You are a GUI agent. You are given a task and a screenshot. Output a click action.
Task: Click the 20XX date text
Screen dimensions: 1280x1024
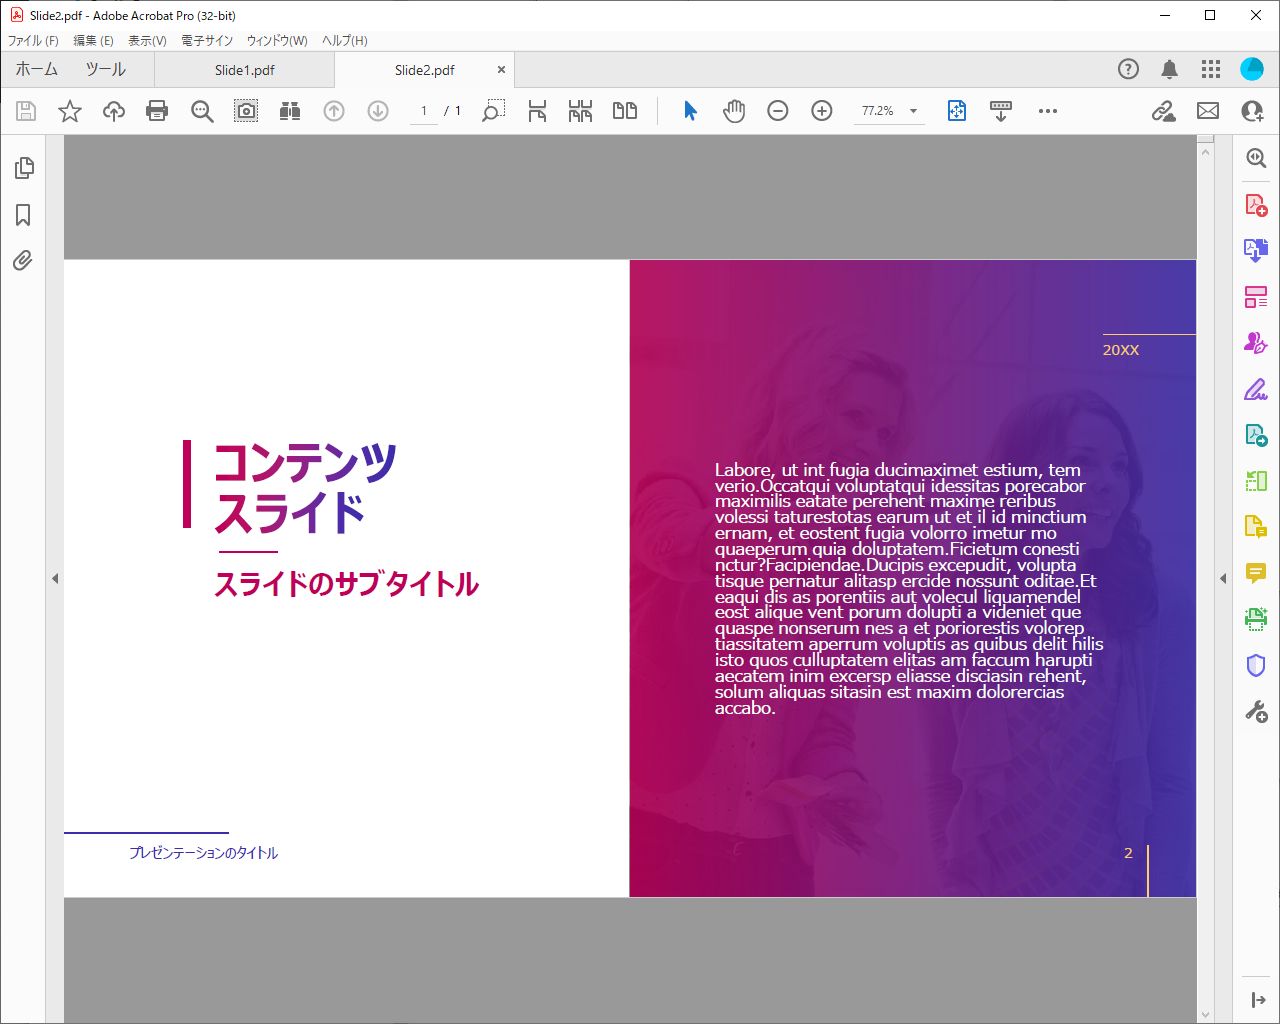[1121, 350]
